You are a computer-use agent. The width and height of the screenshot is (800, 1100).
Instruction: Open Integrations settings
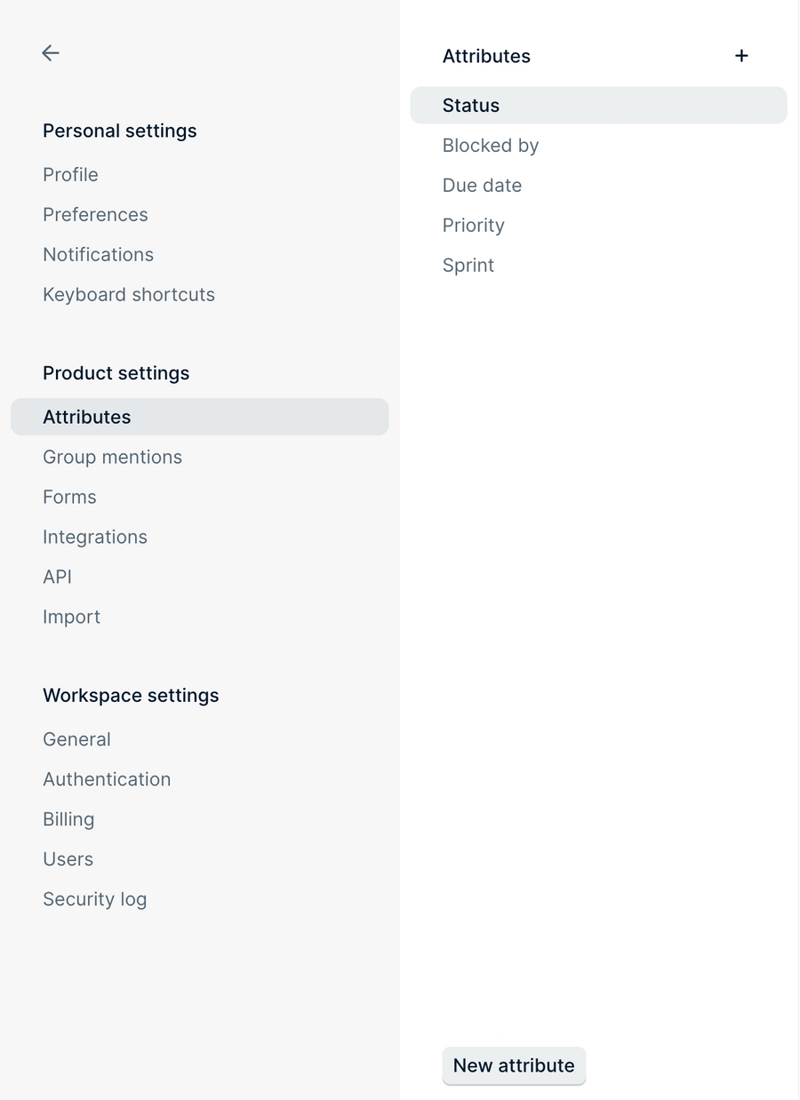tap(95, 536)
